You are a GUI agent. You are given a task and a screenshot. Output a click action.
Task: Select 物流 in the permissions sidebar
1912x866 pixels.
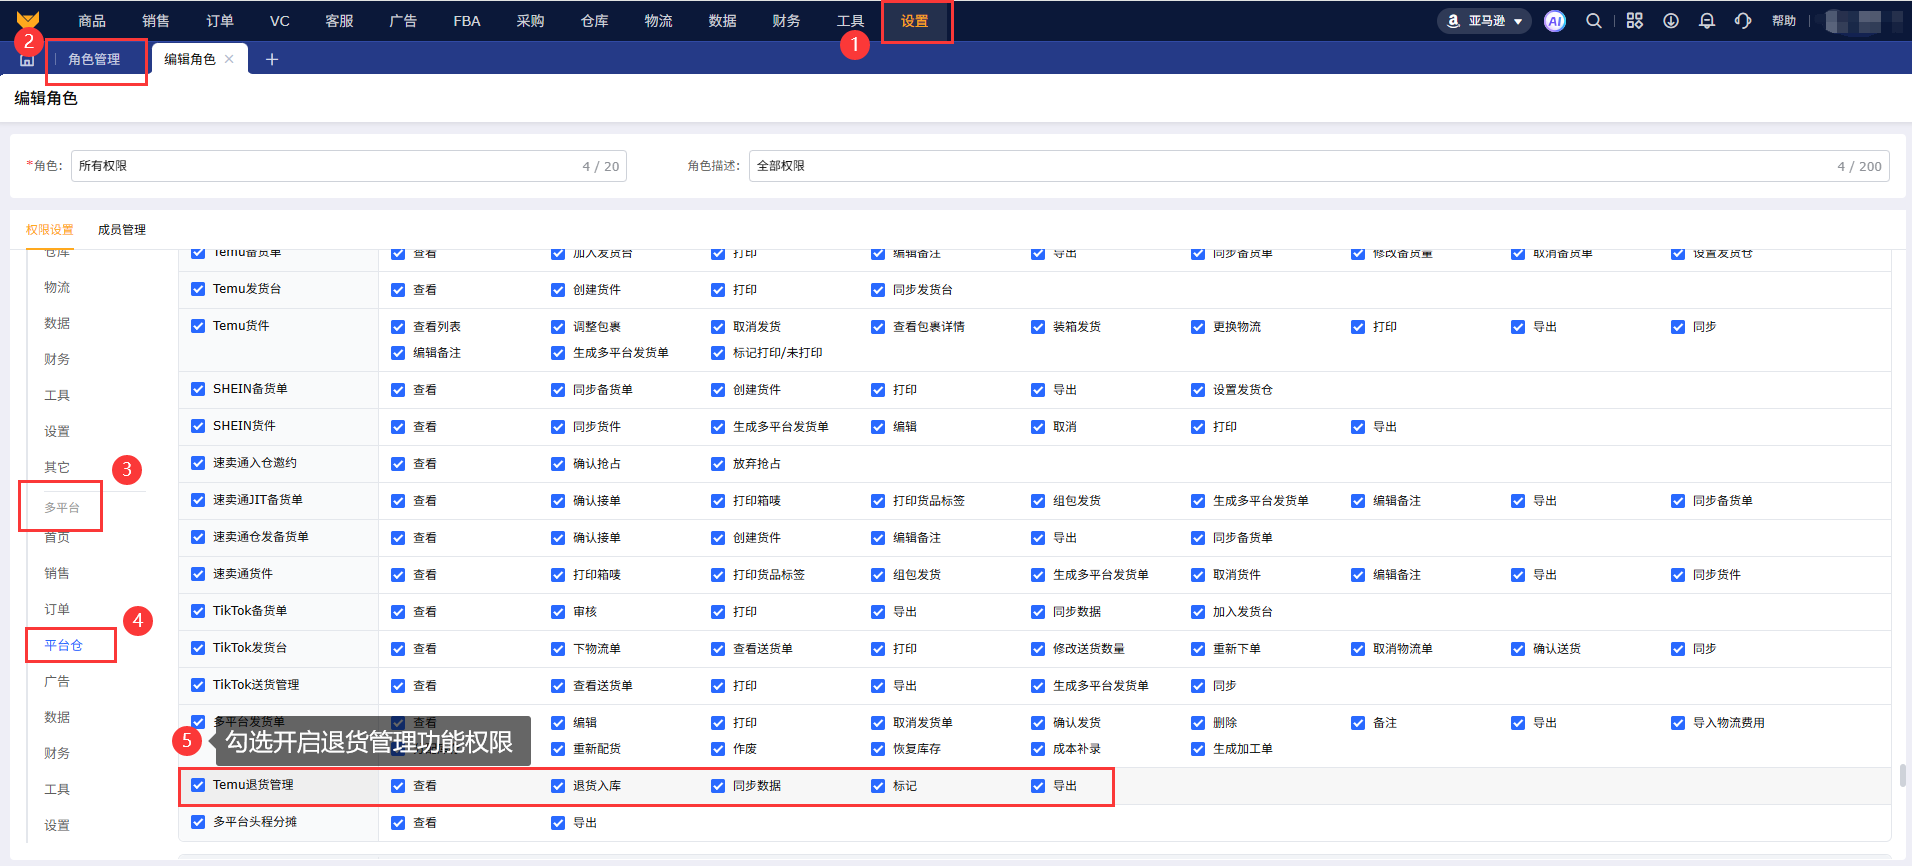click(x=57, y=288)
